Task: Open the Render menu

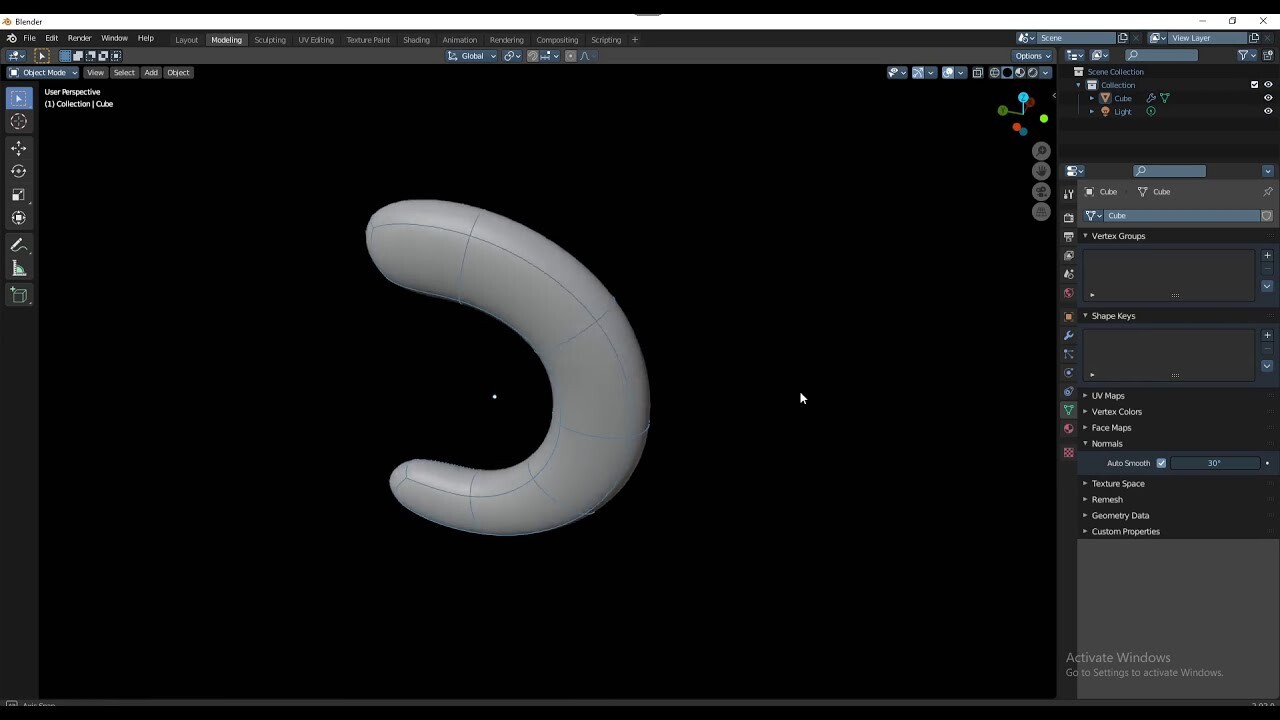Action: 79,38
